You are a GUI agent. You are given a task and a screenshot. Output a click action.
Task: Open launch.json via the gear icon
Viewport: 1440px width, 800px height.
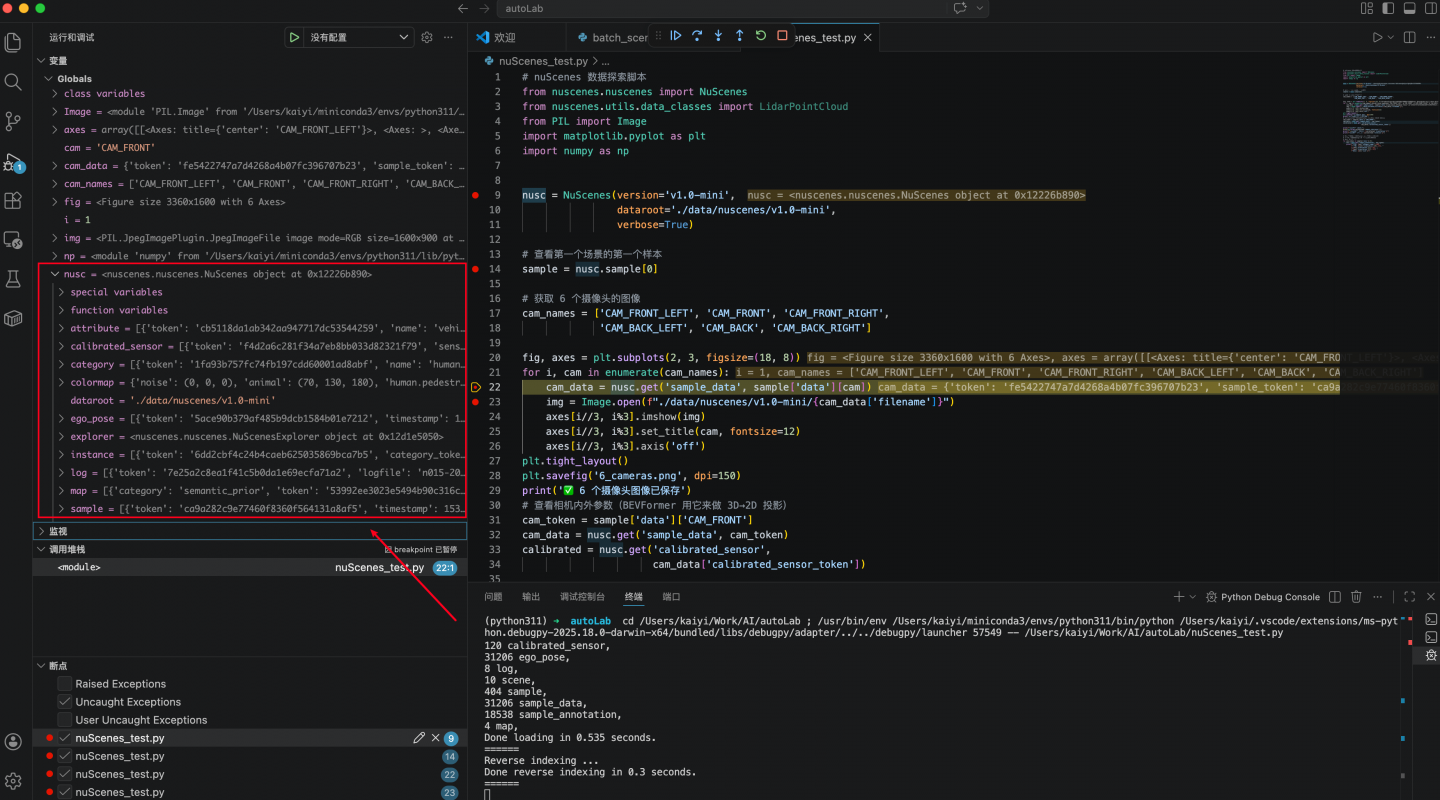tap(427, 37)
